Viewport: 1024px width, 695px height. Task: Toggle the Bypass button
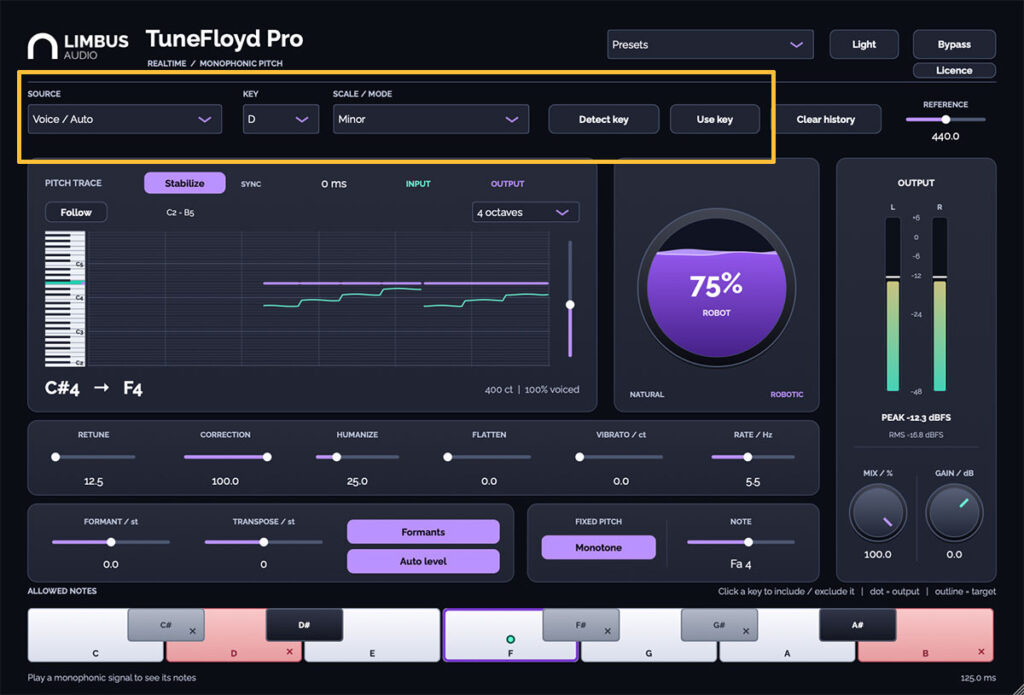coord(953,44)
